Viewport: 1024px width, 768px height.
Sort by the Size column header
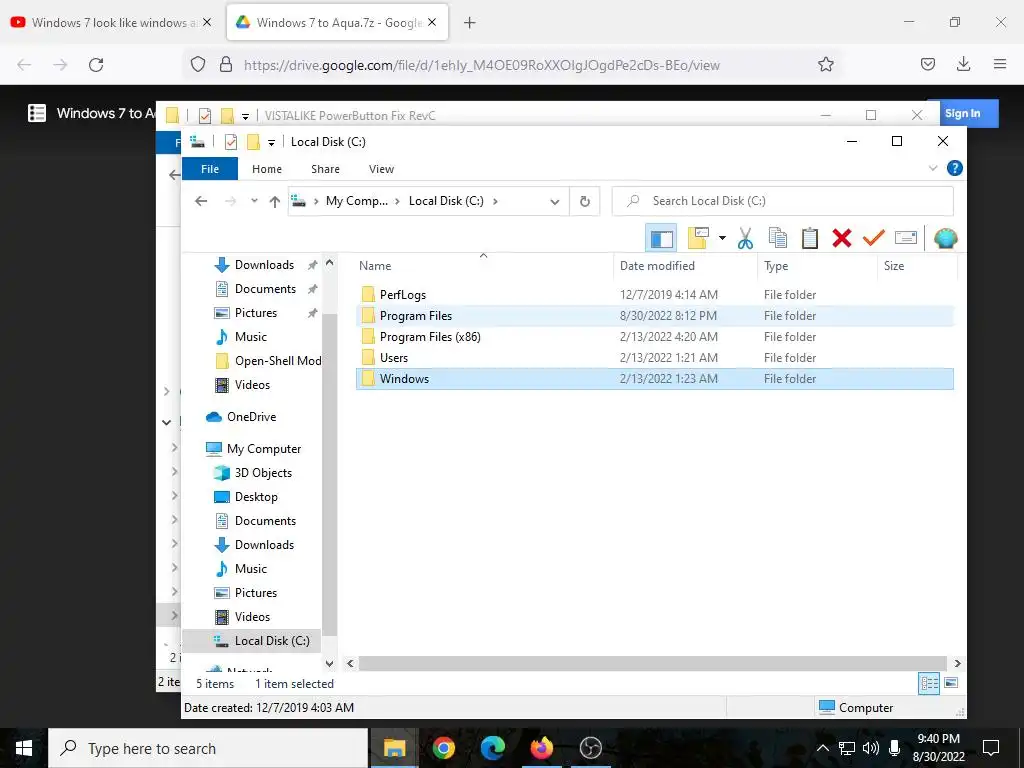pyautogui.click(x=917, y=266)
